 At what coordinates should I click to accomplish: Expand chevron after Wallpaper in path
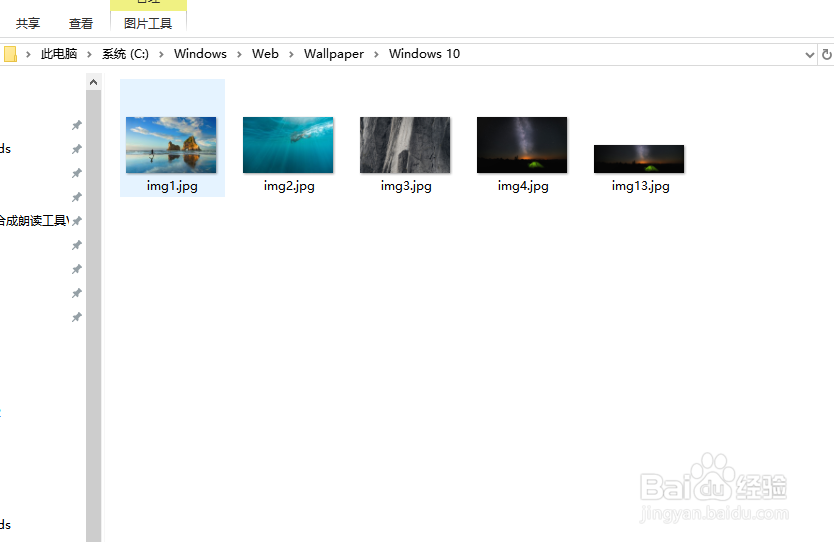(377, 54)
